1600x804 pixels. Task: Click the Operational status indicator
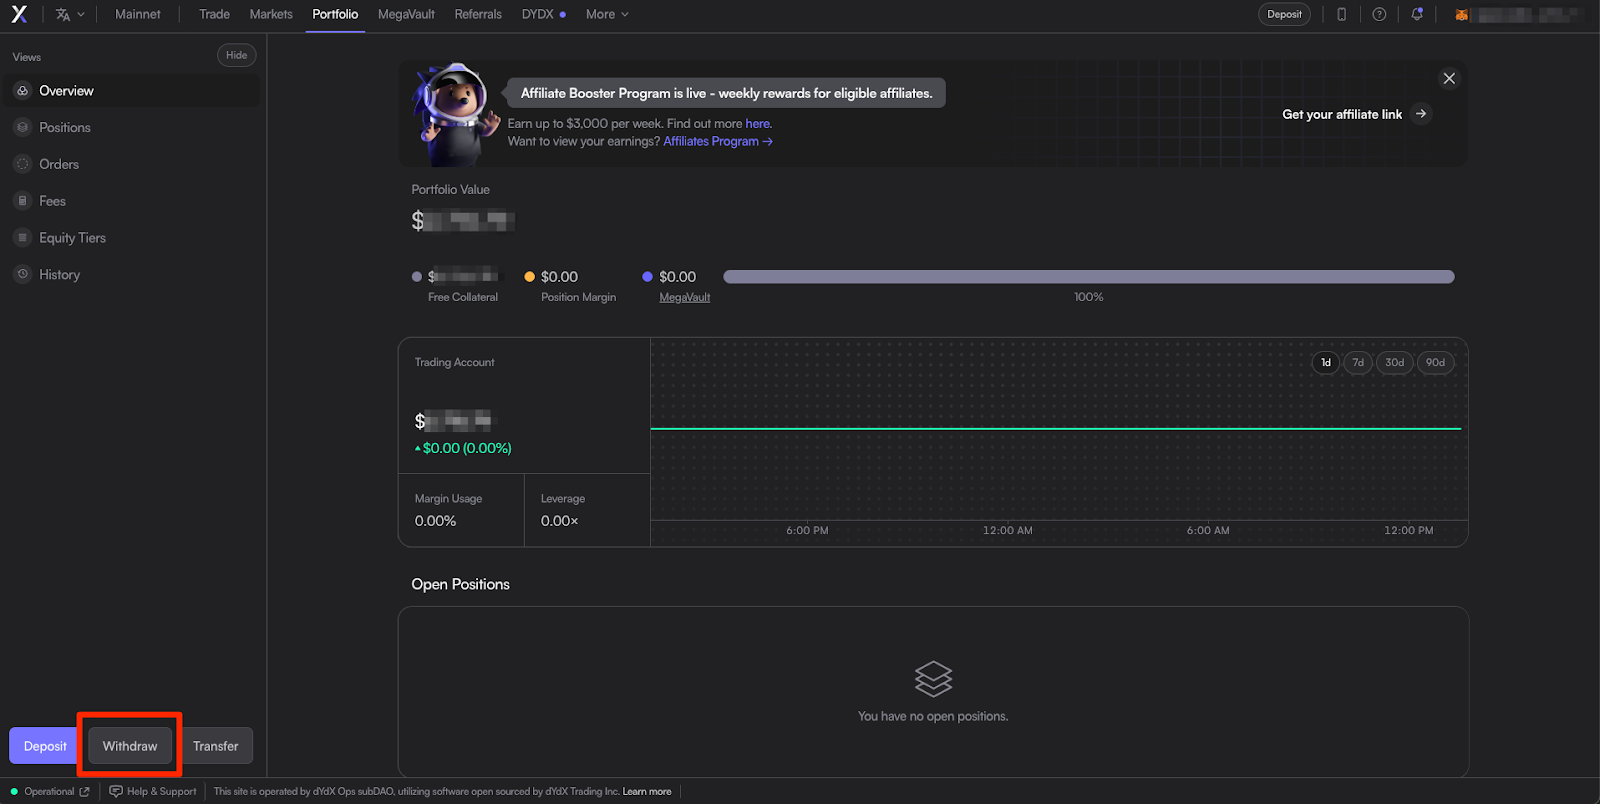[50, 791]
